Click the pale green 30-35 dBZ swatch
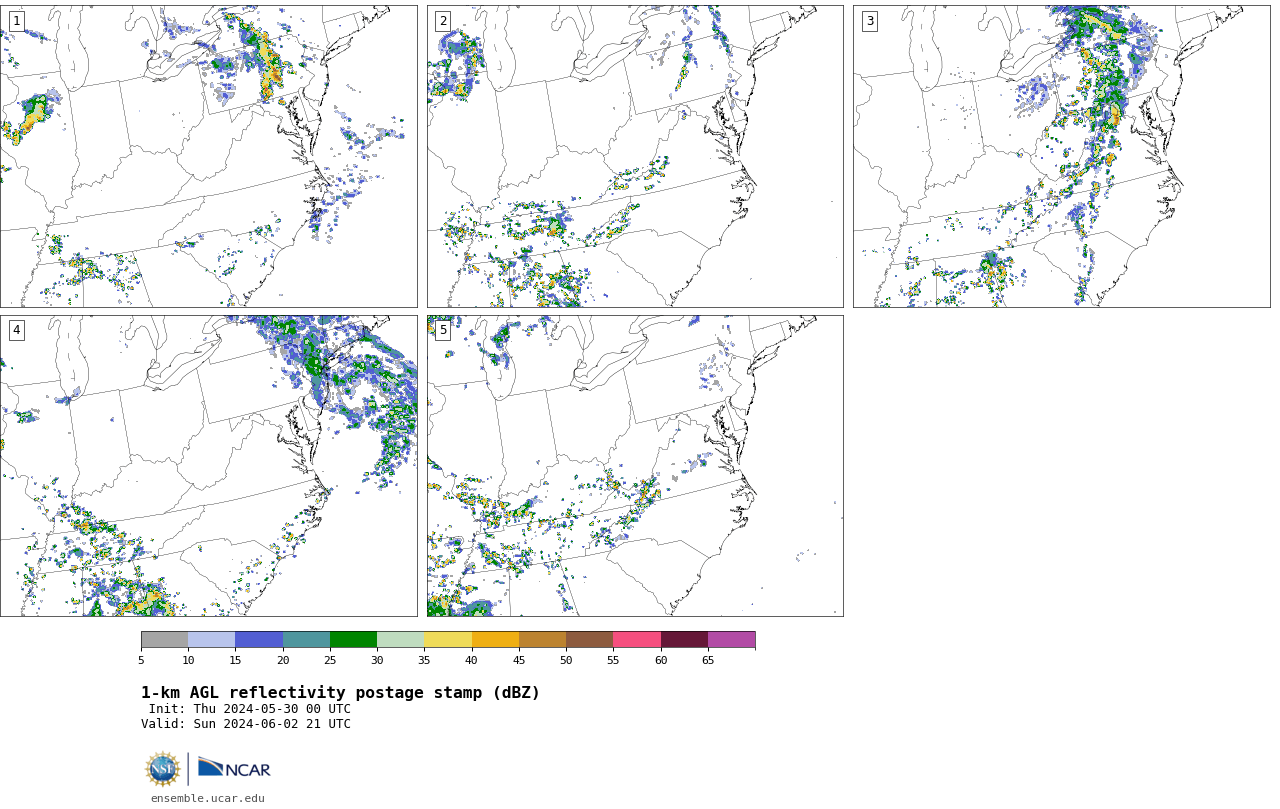Screen dimensions: 1280x809 400,640
